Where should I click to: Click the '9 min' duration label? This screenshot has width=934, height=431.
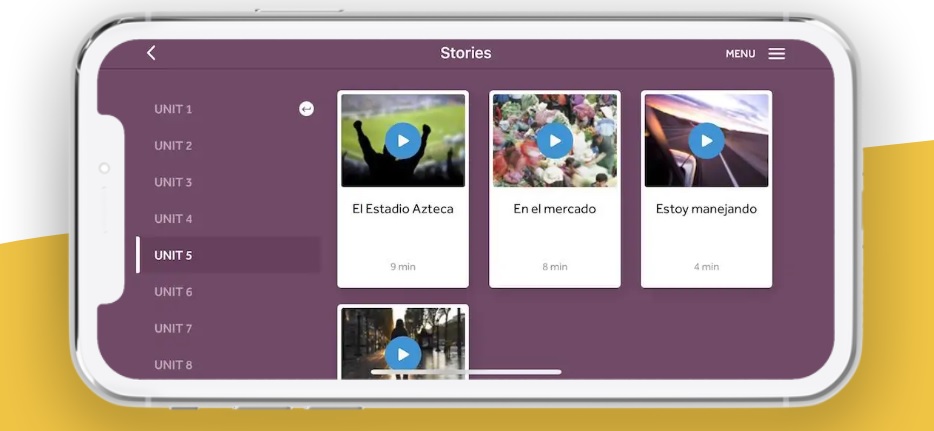pos(403,267)
